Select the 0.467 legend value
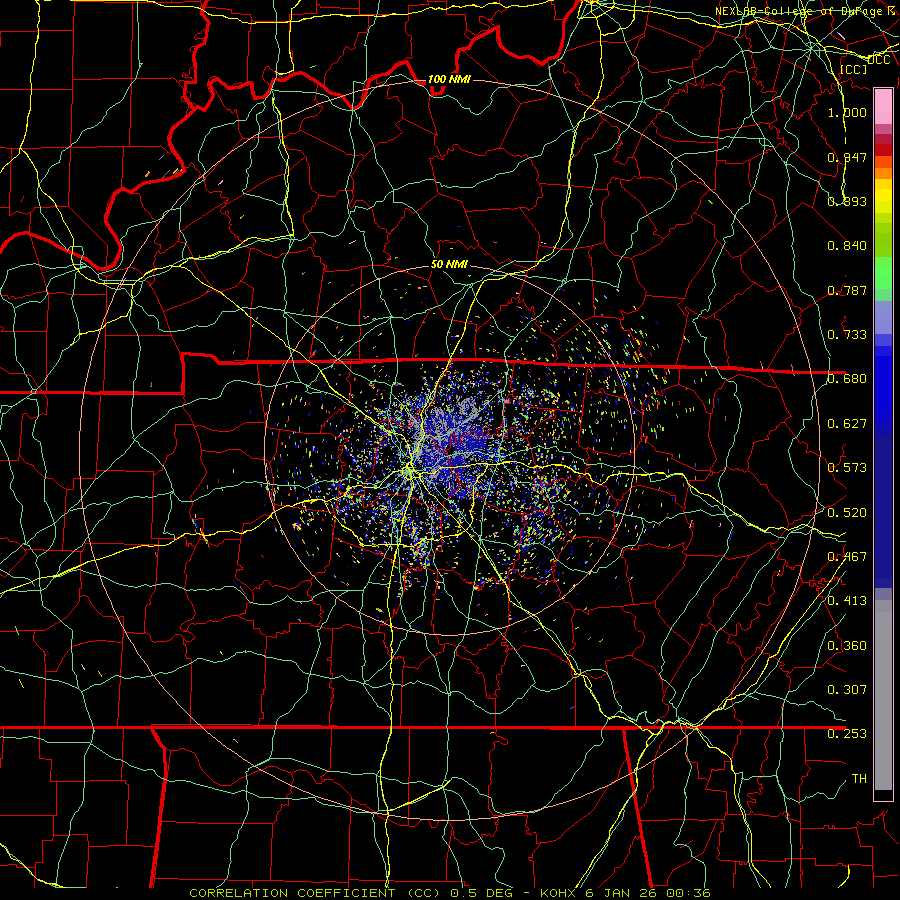This screenshot has height=900, width=900. click(847, 557)
